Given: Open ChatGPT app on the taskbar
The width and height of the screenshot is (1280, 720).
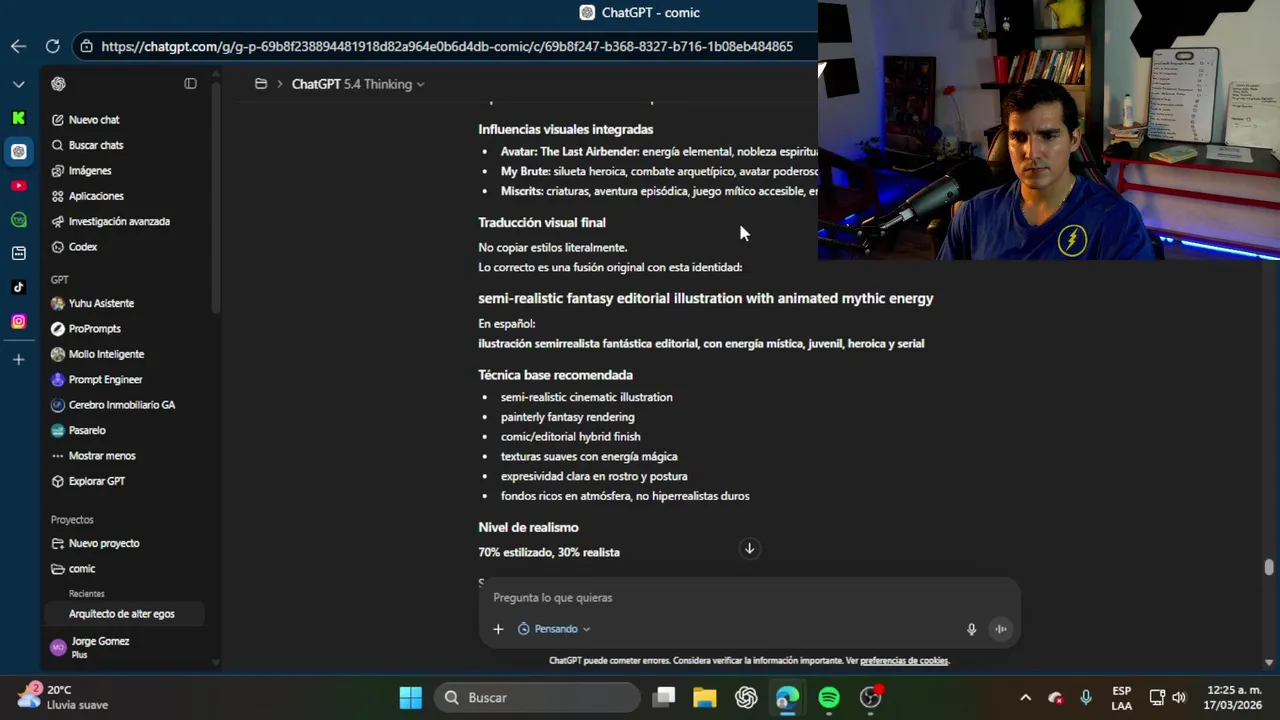Looking at the screenshot, I should coord(746,698).
